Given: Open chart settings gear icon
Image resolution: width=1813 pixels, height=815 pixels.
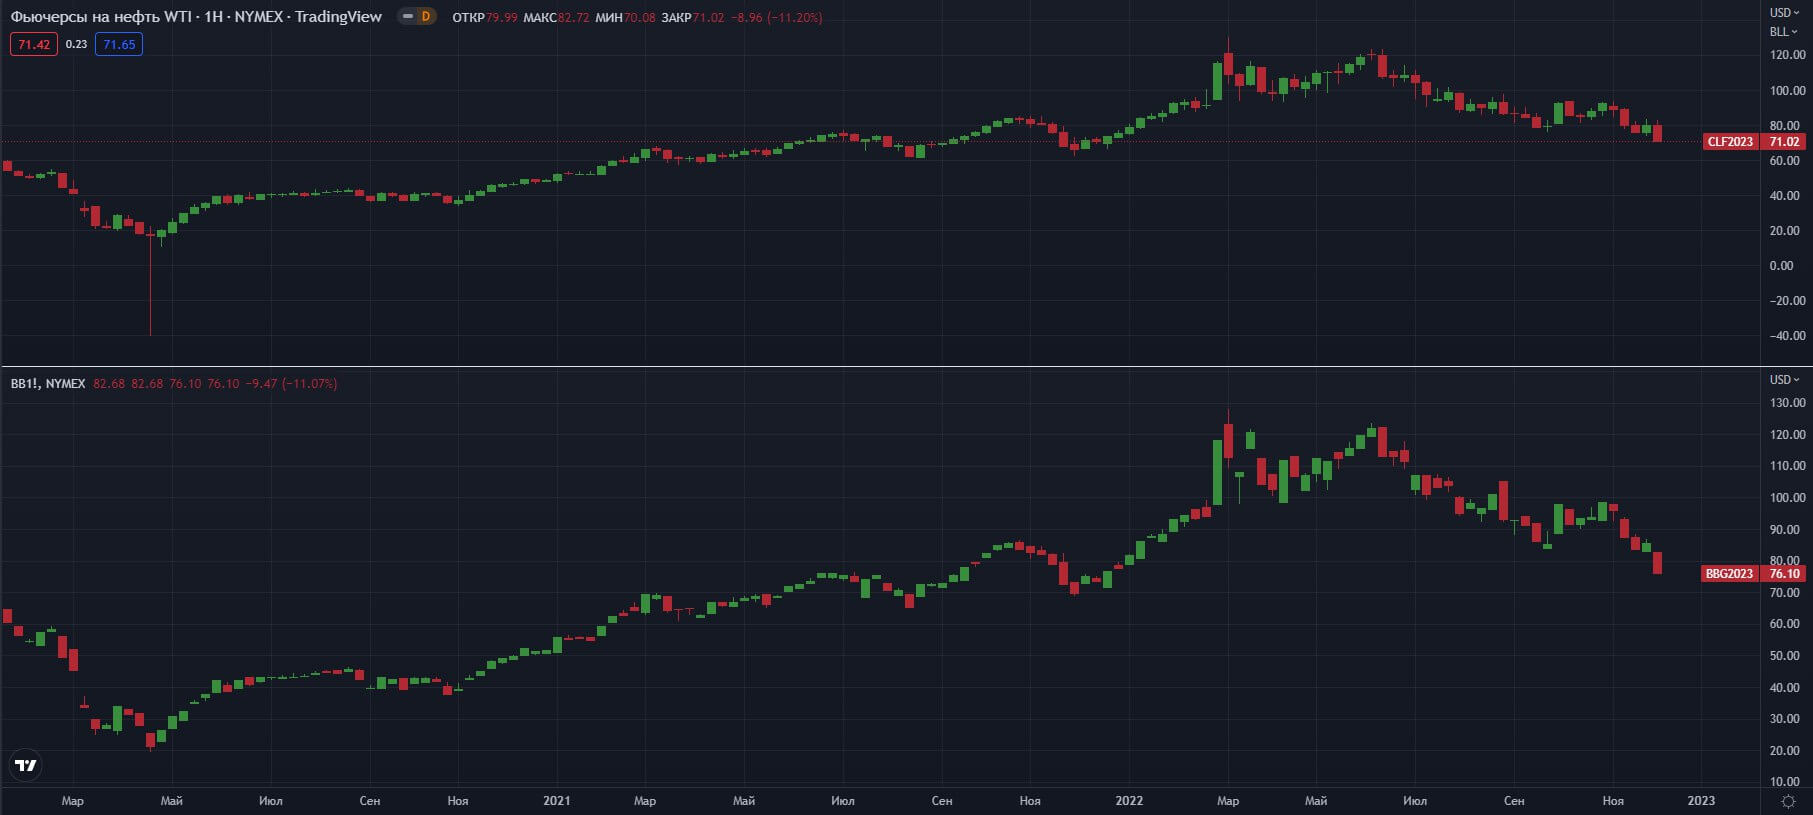Looking at the screenshot, I should tap(1789, 801).
